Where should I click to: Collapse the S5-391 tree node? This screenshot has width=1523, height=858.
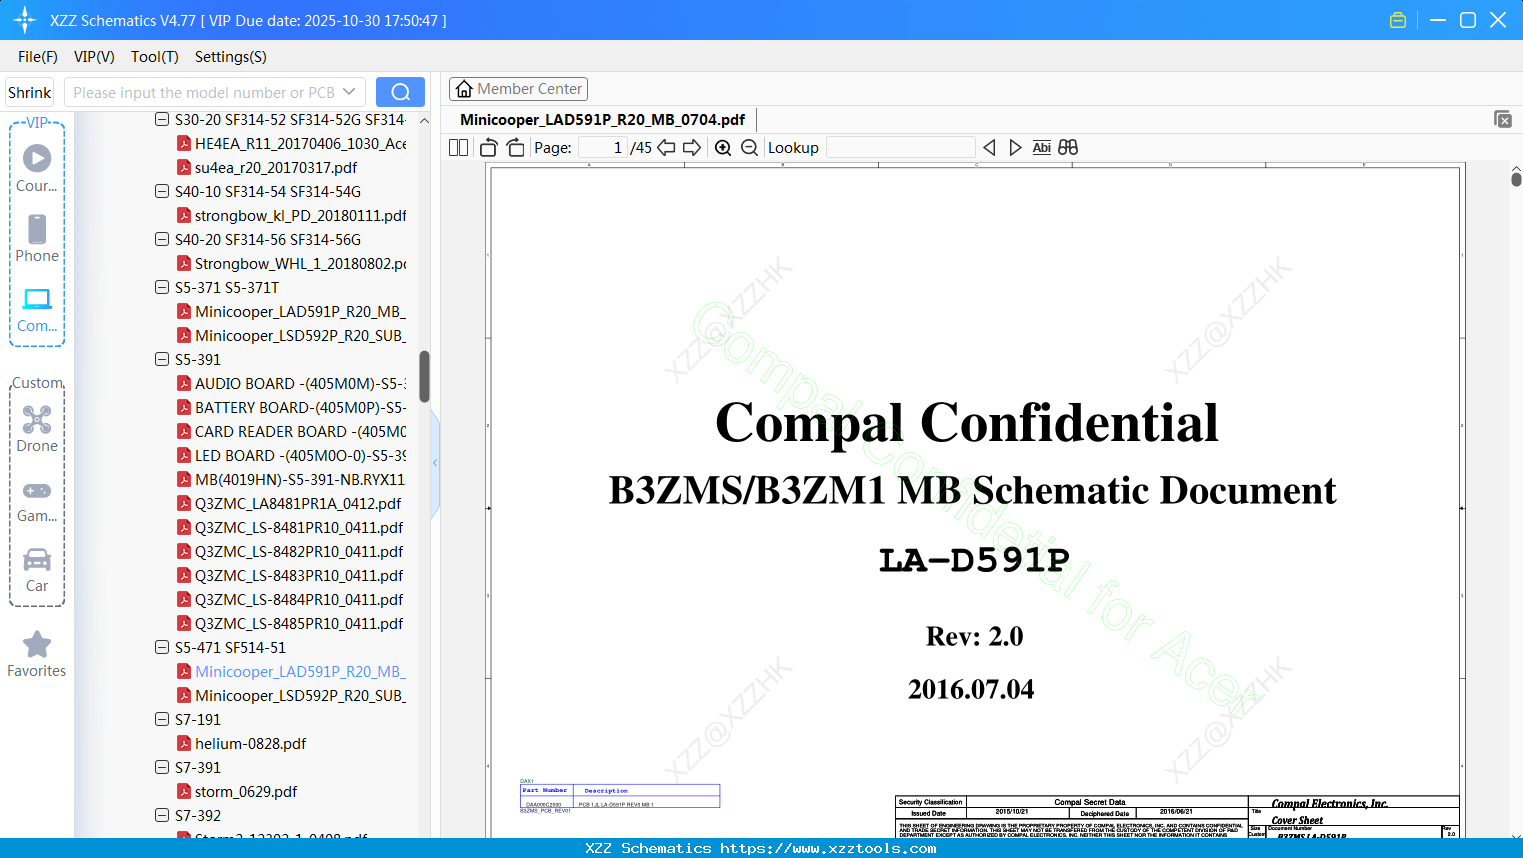pos(162,360)
